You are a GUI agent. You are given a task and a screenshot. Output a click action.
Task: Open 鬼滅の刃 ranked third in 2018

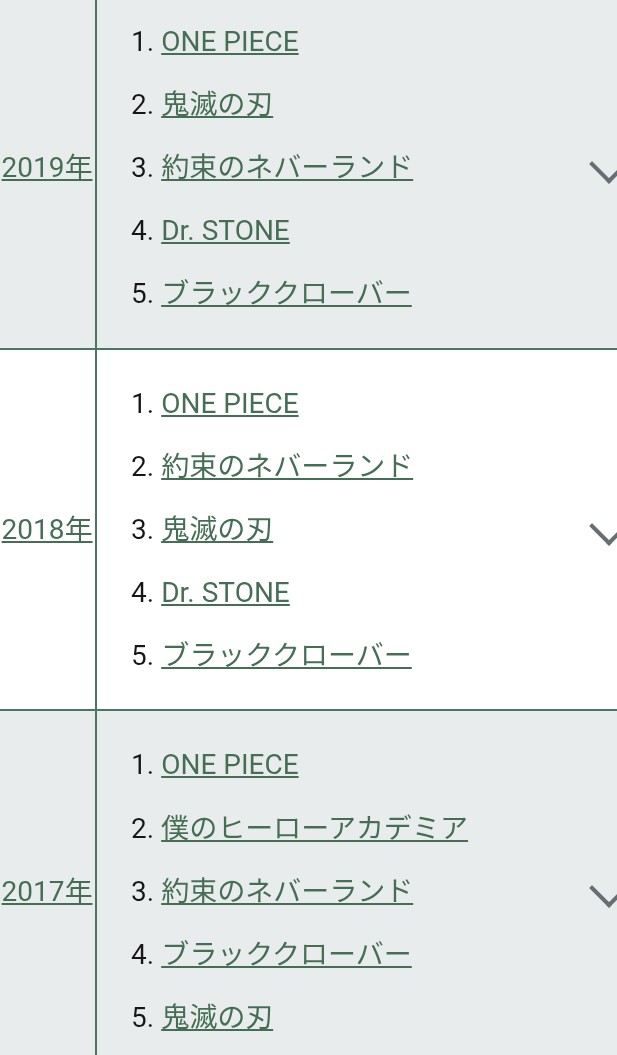tap(217, 530)
